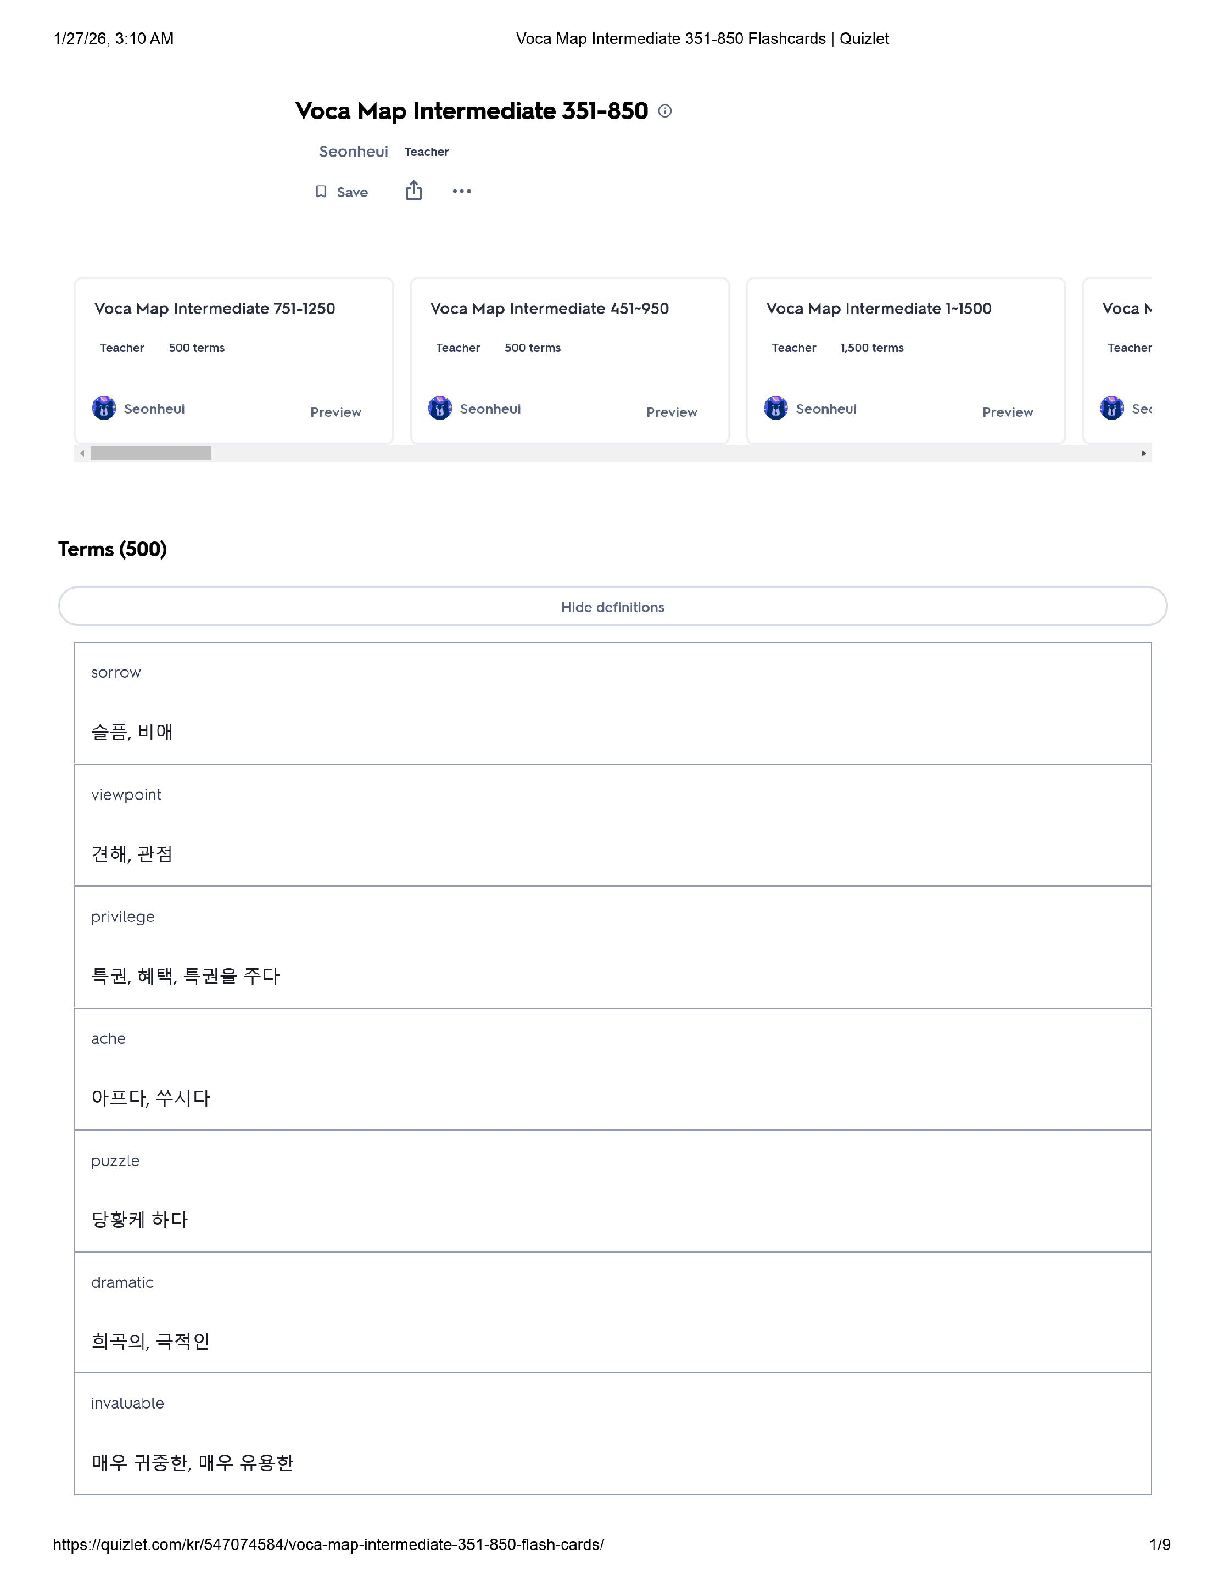Toggle Hide definitions button

coord(612,607)
